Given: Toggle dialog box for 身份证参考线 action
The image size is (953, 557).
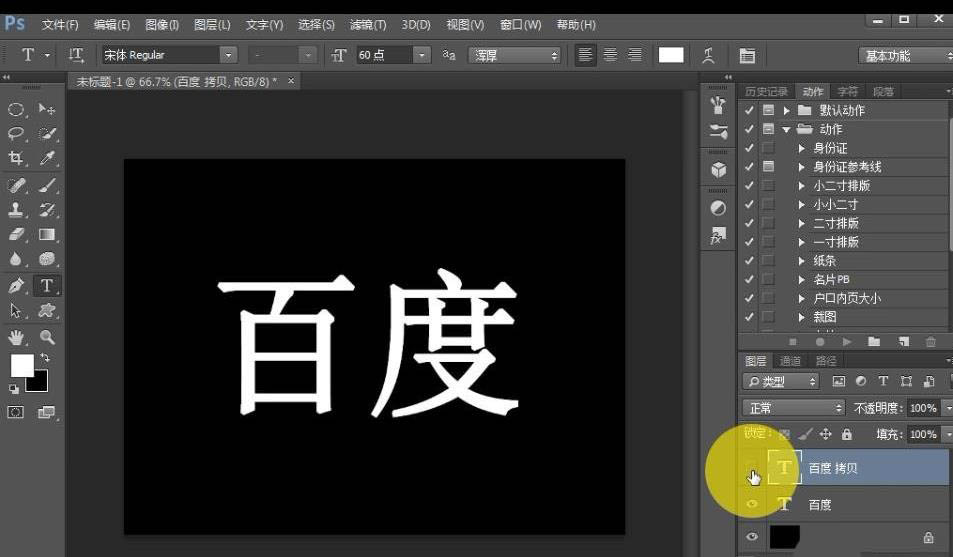Looking at the screenshot, I should (x=769, y=167).
